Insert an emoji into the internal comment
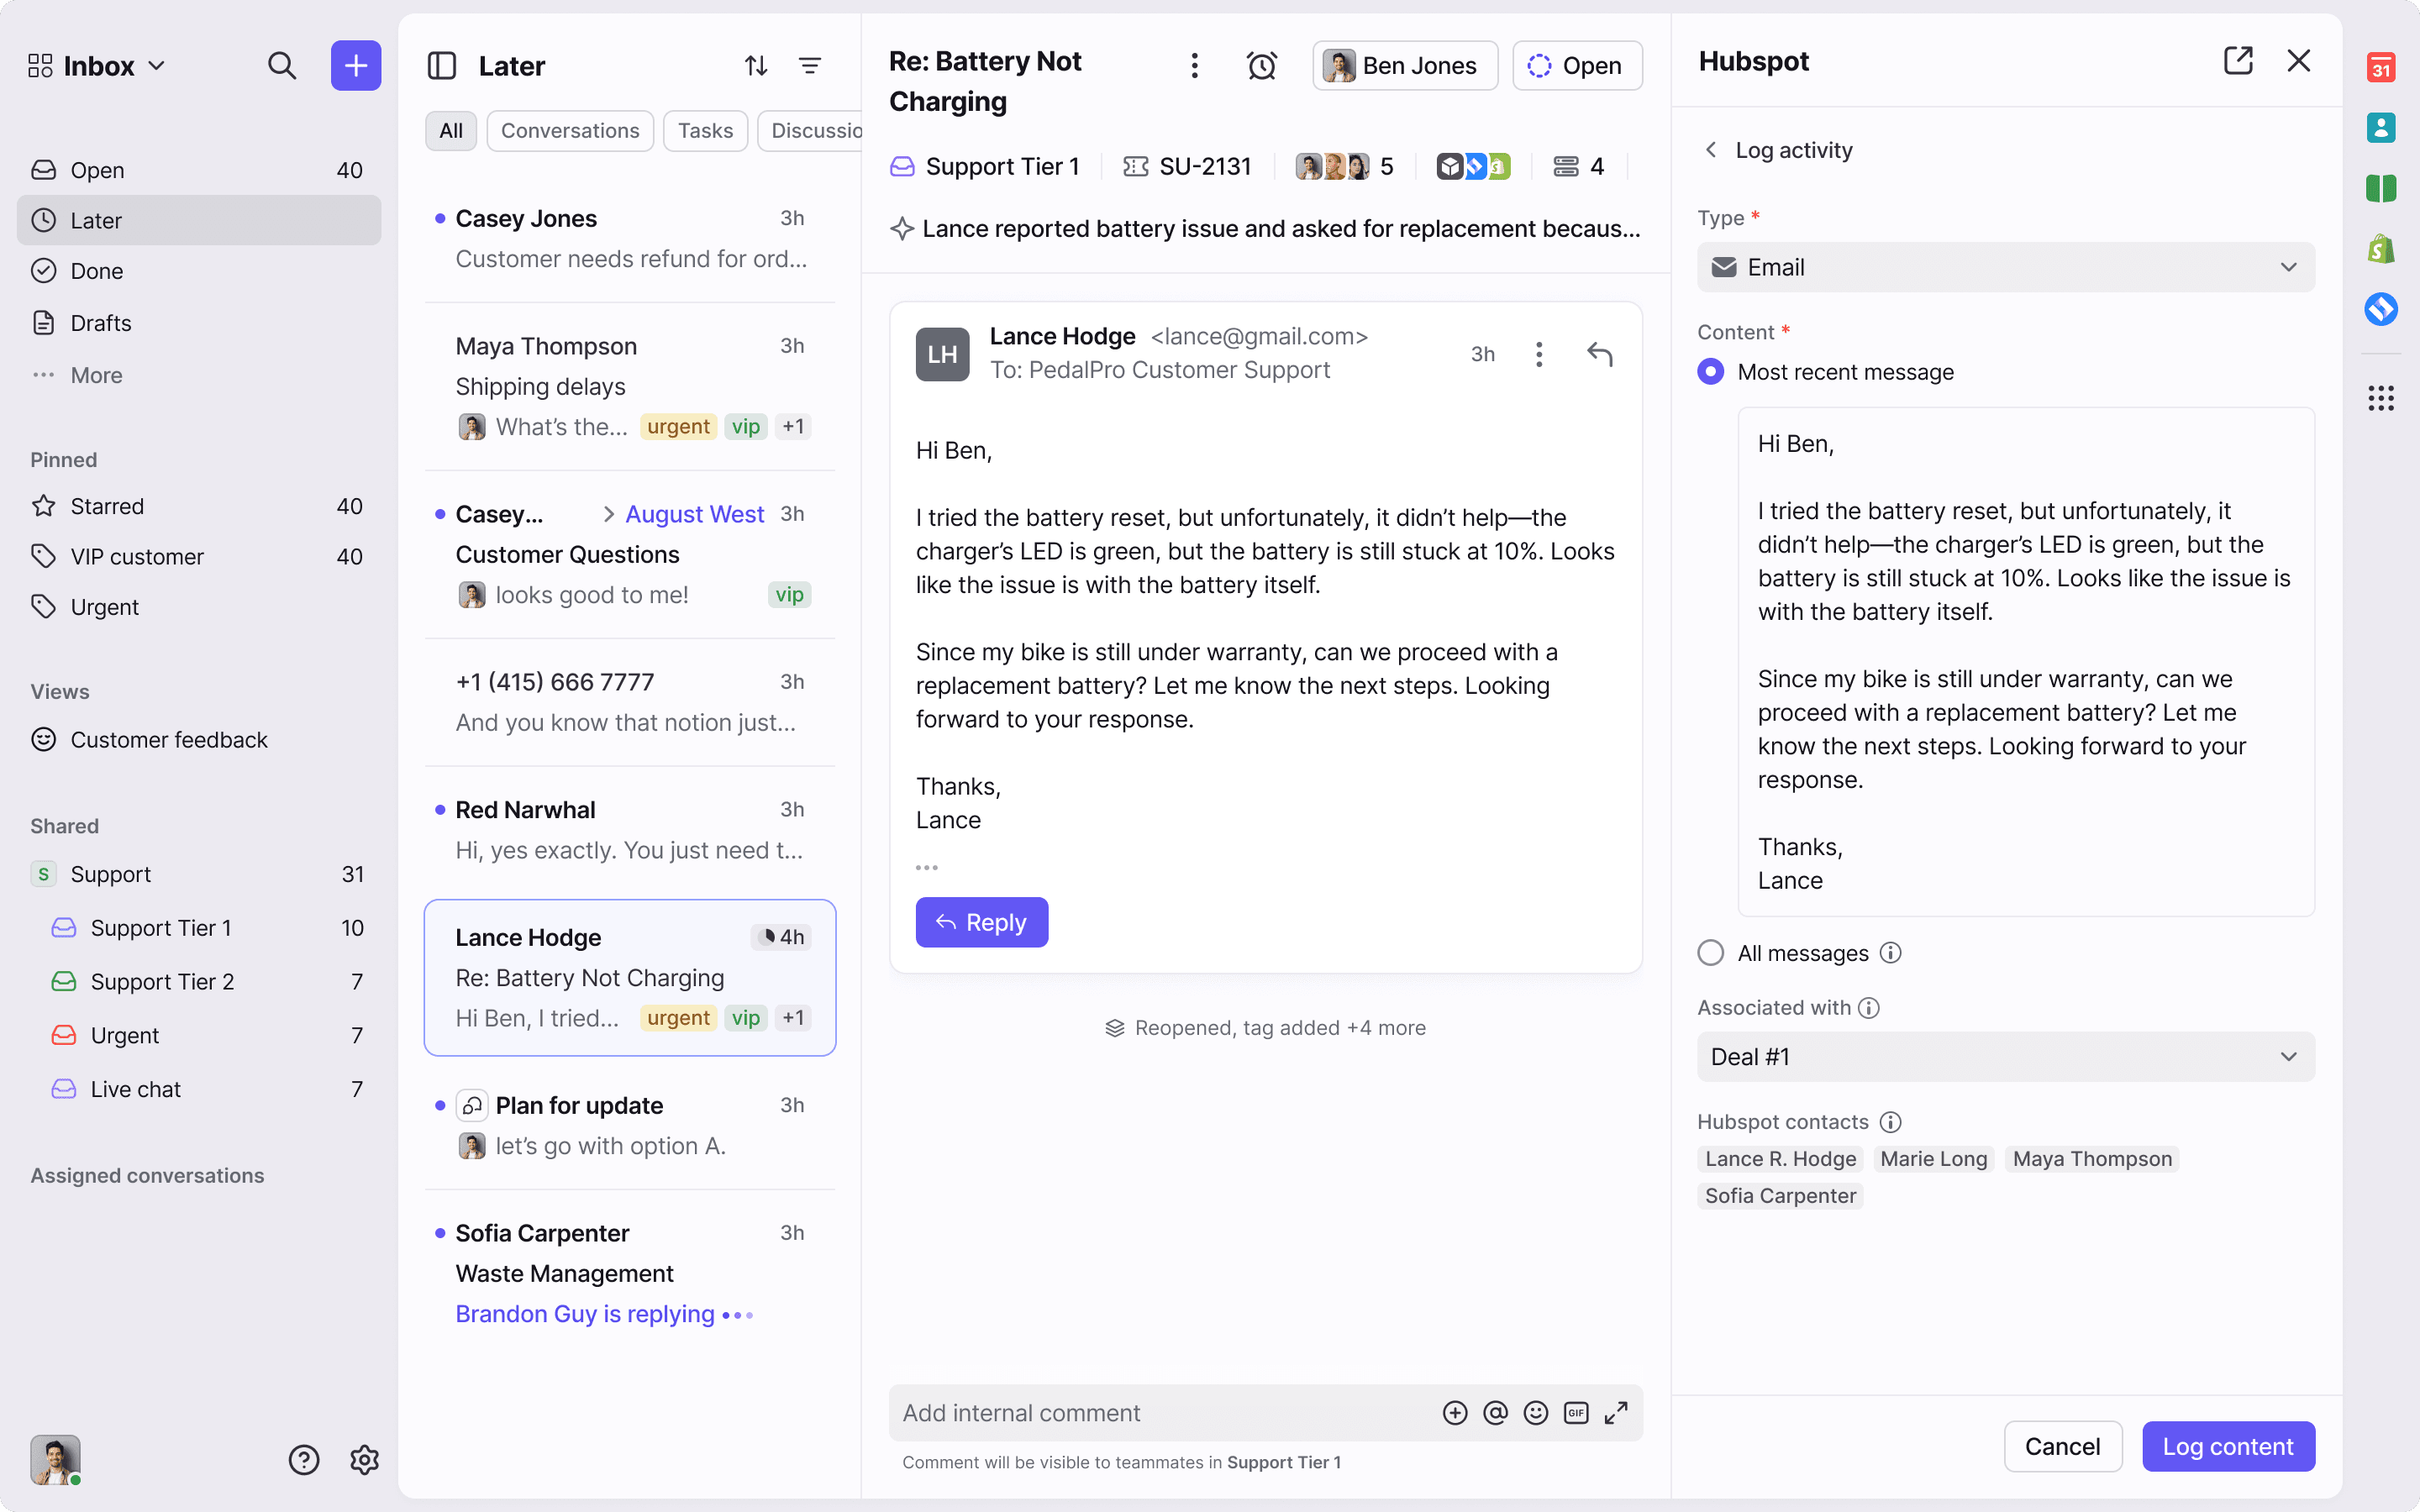This screenshot has width=2420, height=1512. click(1535, 1412)
